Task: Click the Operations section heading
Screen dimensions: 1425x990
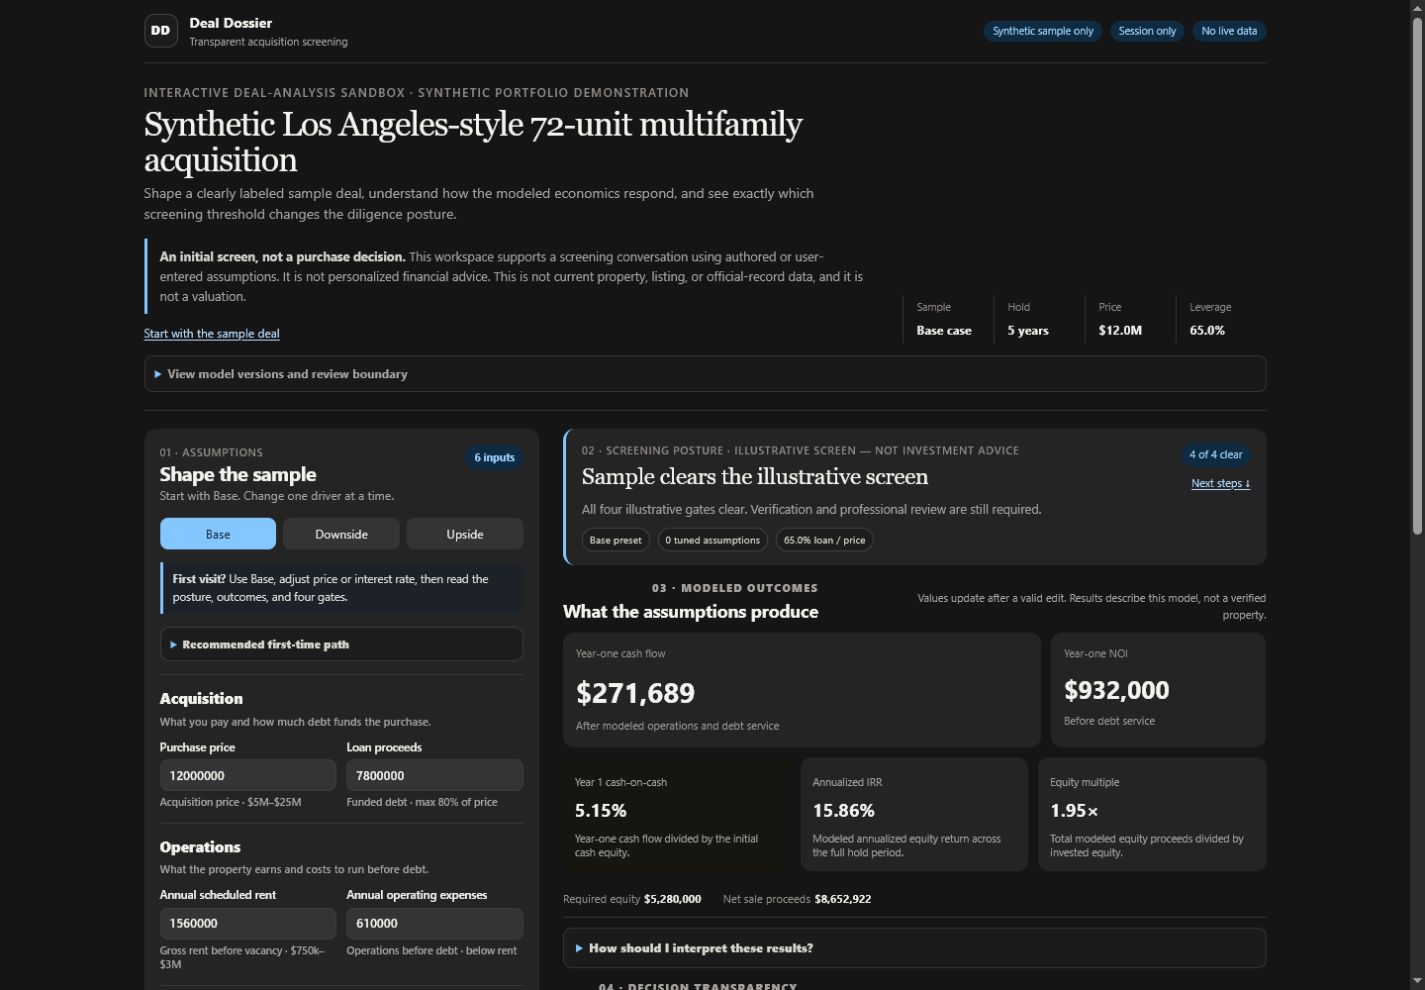Action: (200, 847)
